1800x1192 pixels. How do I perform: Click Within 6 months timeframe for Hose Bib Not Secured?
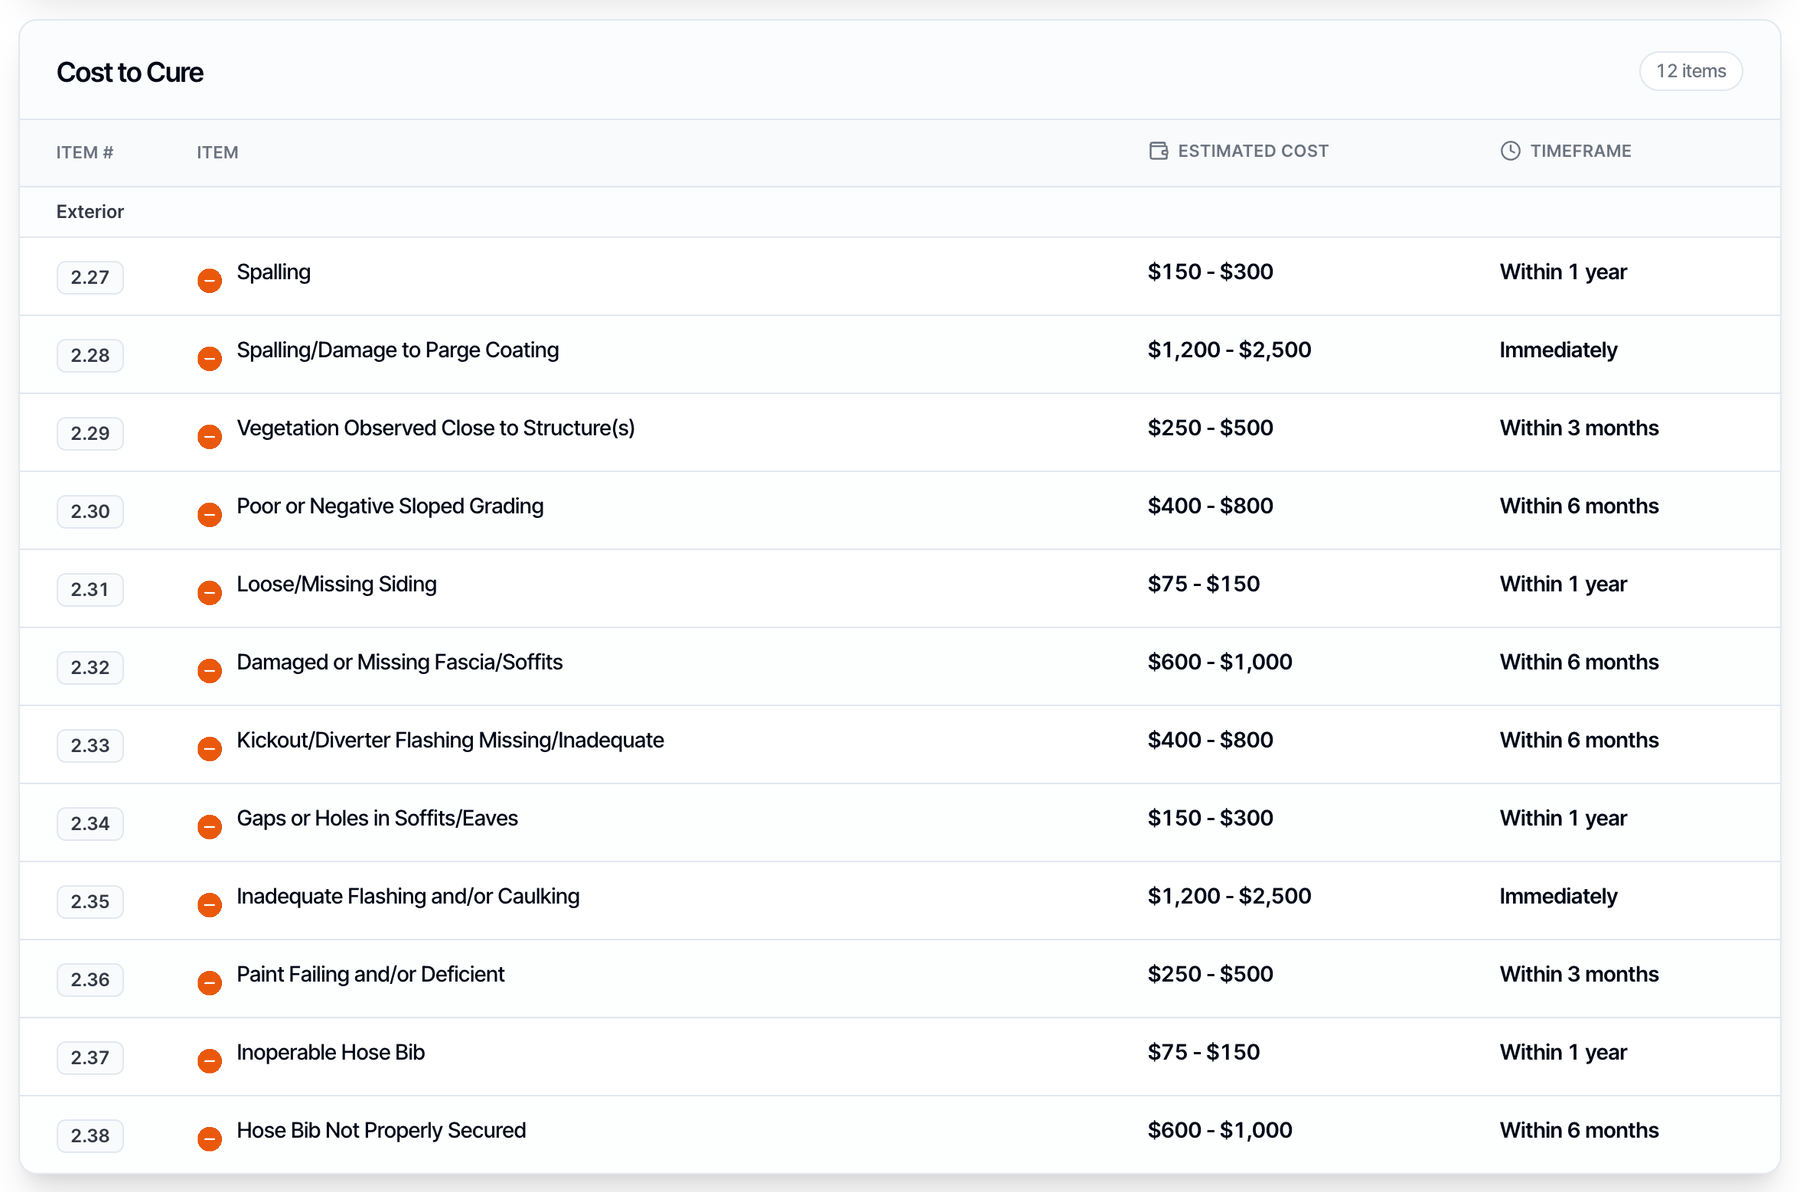(1579, 1130)
